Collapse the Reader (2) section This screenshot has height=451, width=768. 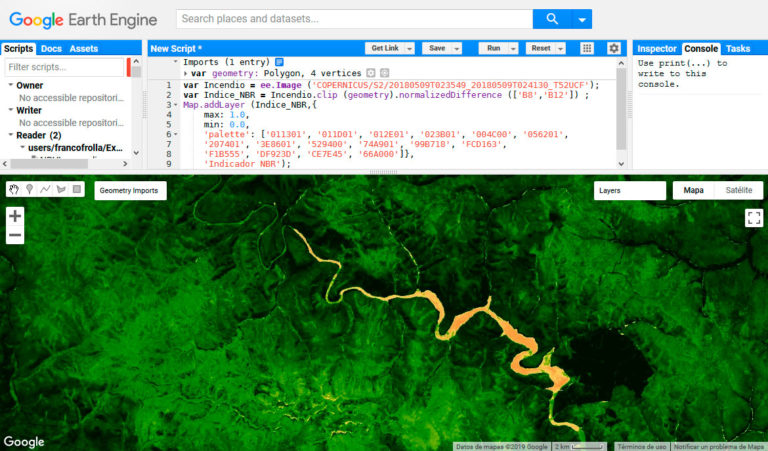pos(10,135)
